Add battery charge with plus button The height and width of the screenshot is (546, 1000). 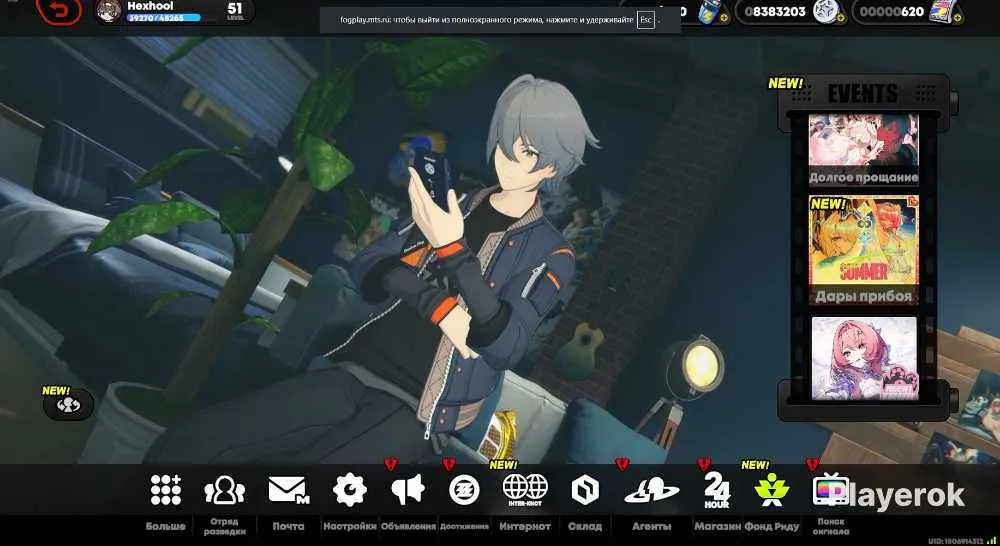[723, 18]
